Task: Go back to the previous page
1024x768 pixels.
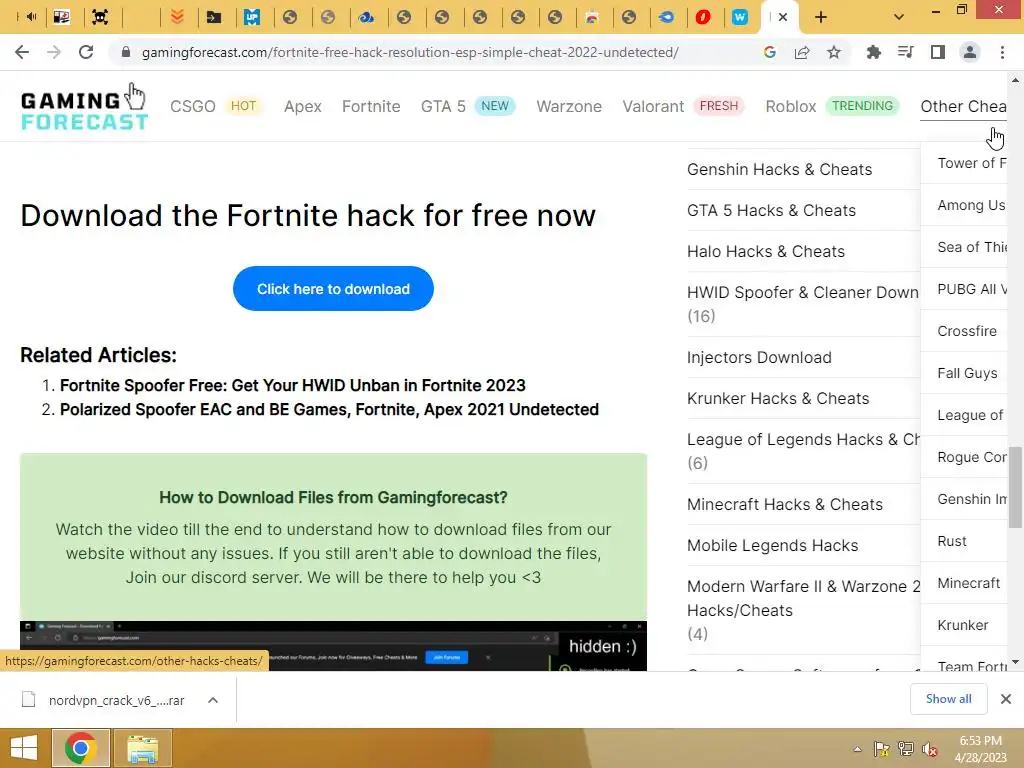Action: click(x=22, y=52)
